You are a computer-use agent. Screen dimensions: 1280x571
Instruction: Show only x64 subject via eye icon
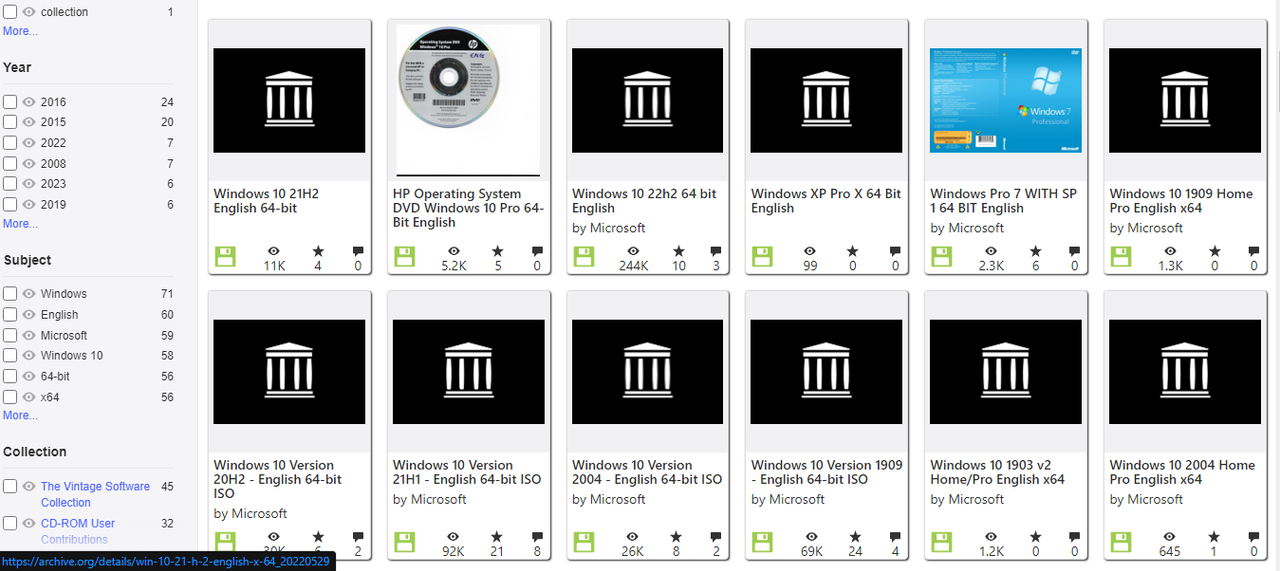click(x=29, y=397)
